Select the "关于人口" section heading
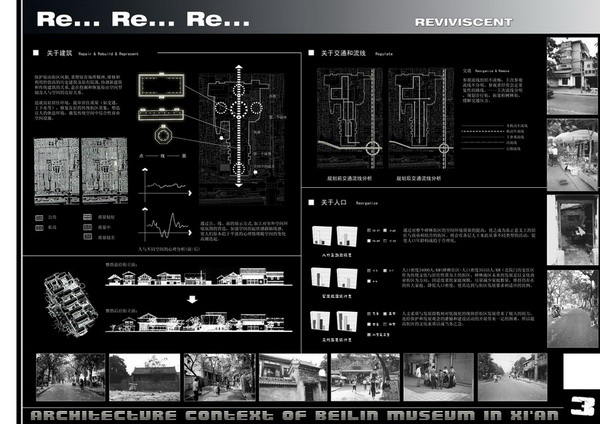This screenshot has height=424, width=600. (334, 202)
